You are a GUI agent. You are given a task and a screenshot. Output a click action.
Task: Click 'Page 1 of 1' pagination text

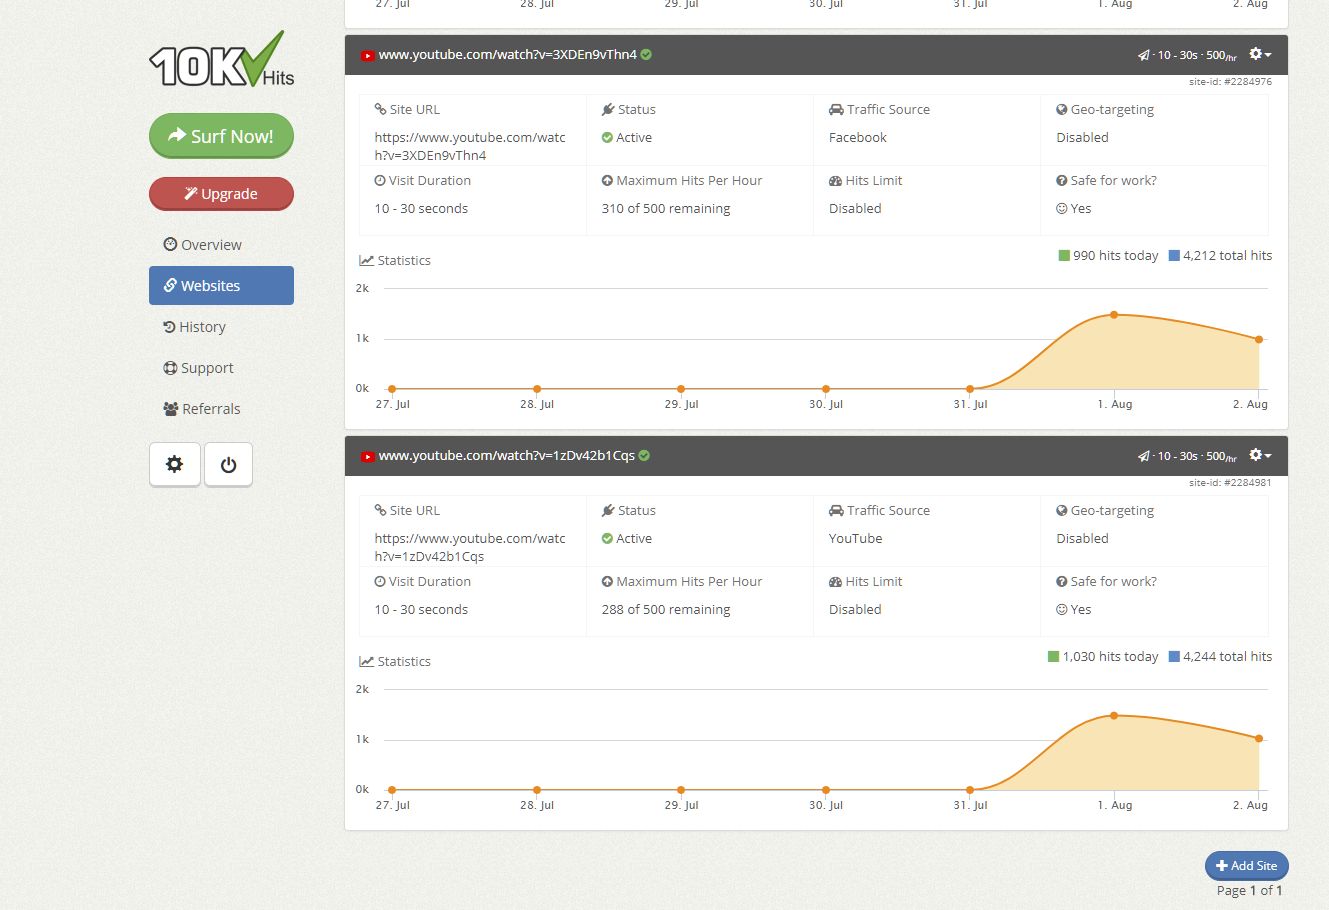click(1249, 891)
